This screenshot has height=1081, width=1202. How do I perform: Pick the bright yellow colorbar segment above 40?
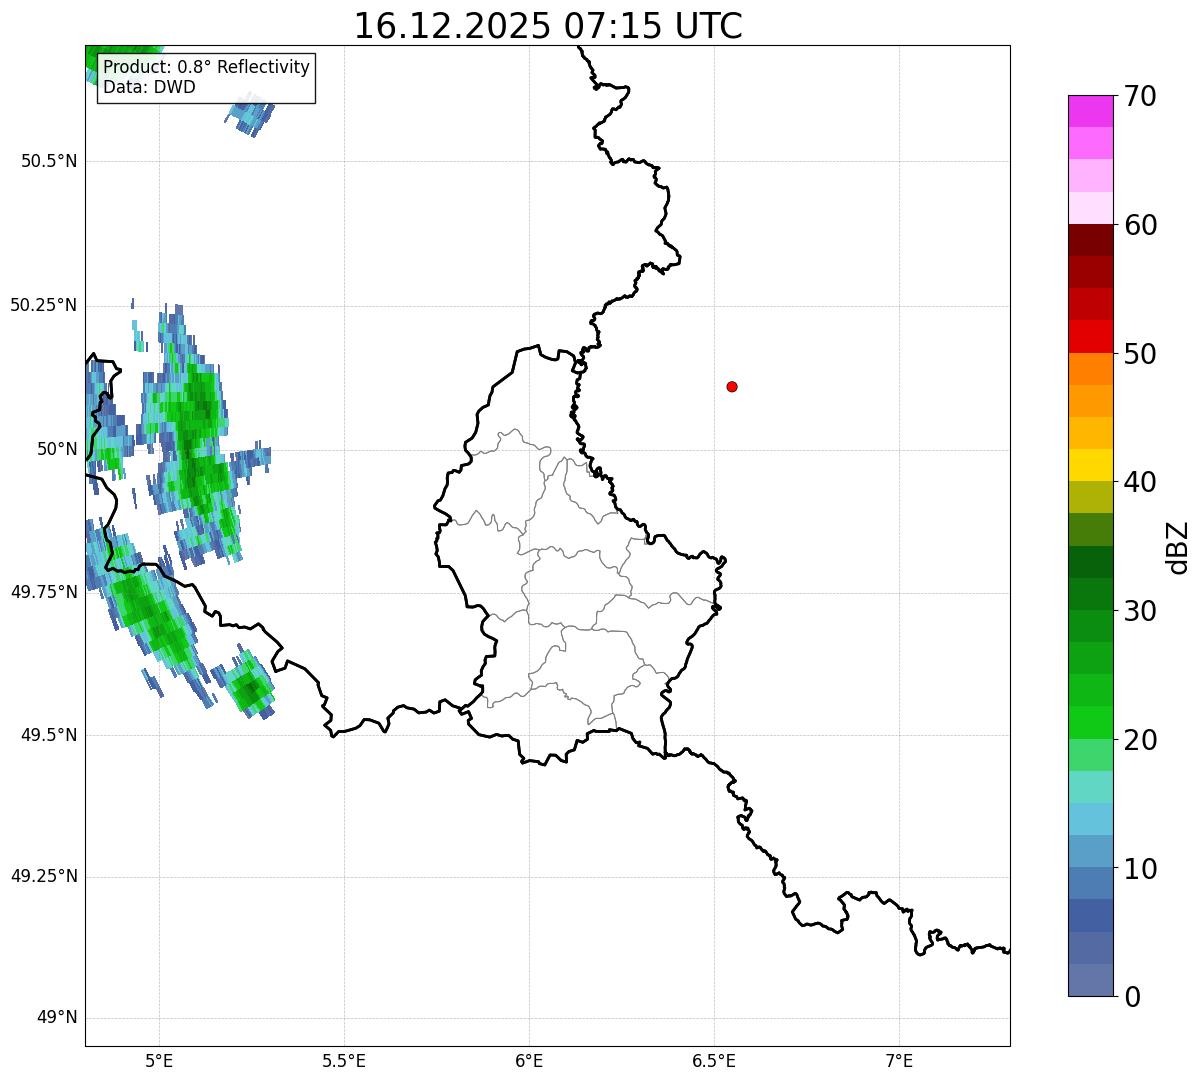point(1090,465)
